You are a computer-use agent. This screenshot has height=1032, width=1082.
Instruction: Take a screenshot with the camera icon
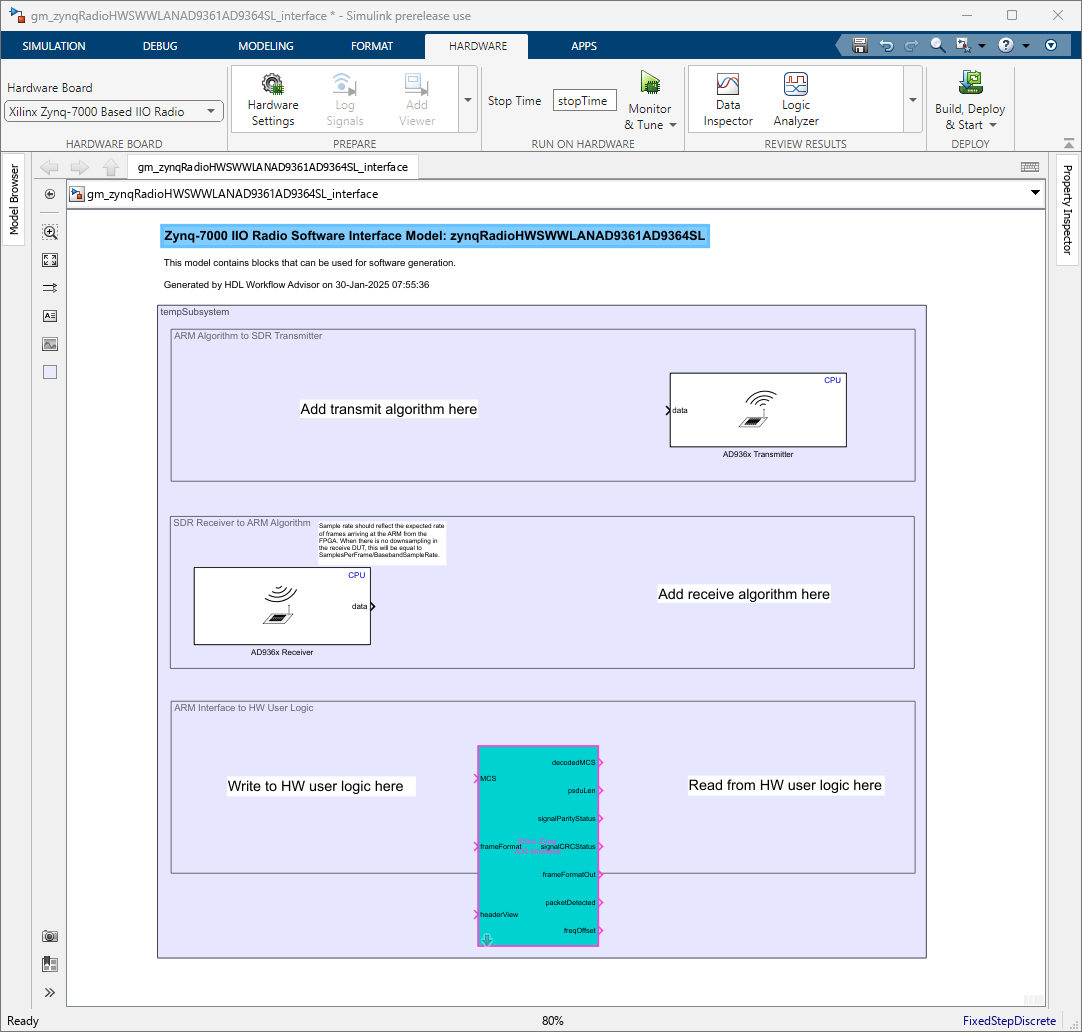click(x=50, y=936)
